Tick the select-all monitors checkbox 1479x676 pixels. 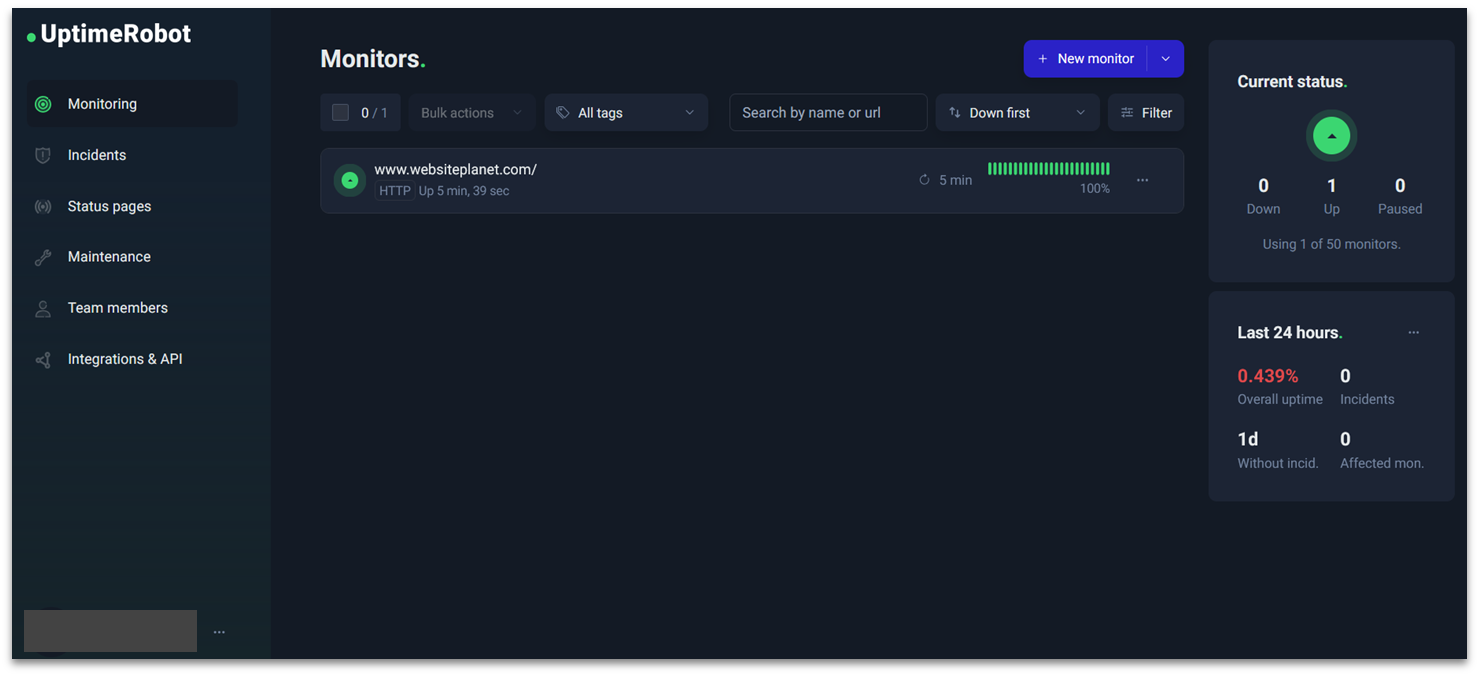point(340,112)
